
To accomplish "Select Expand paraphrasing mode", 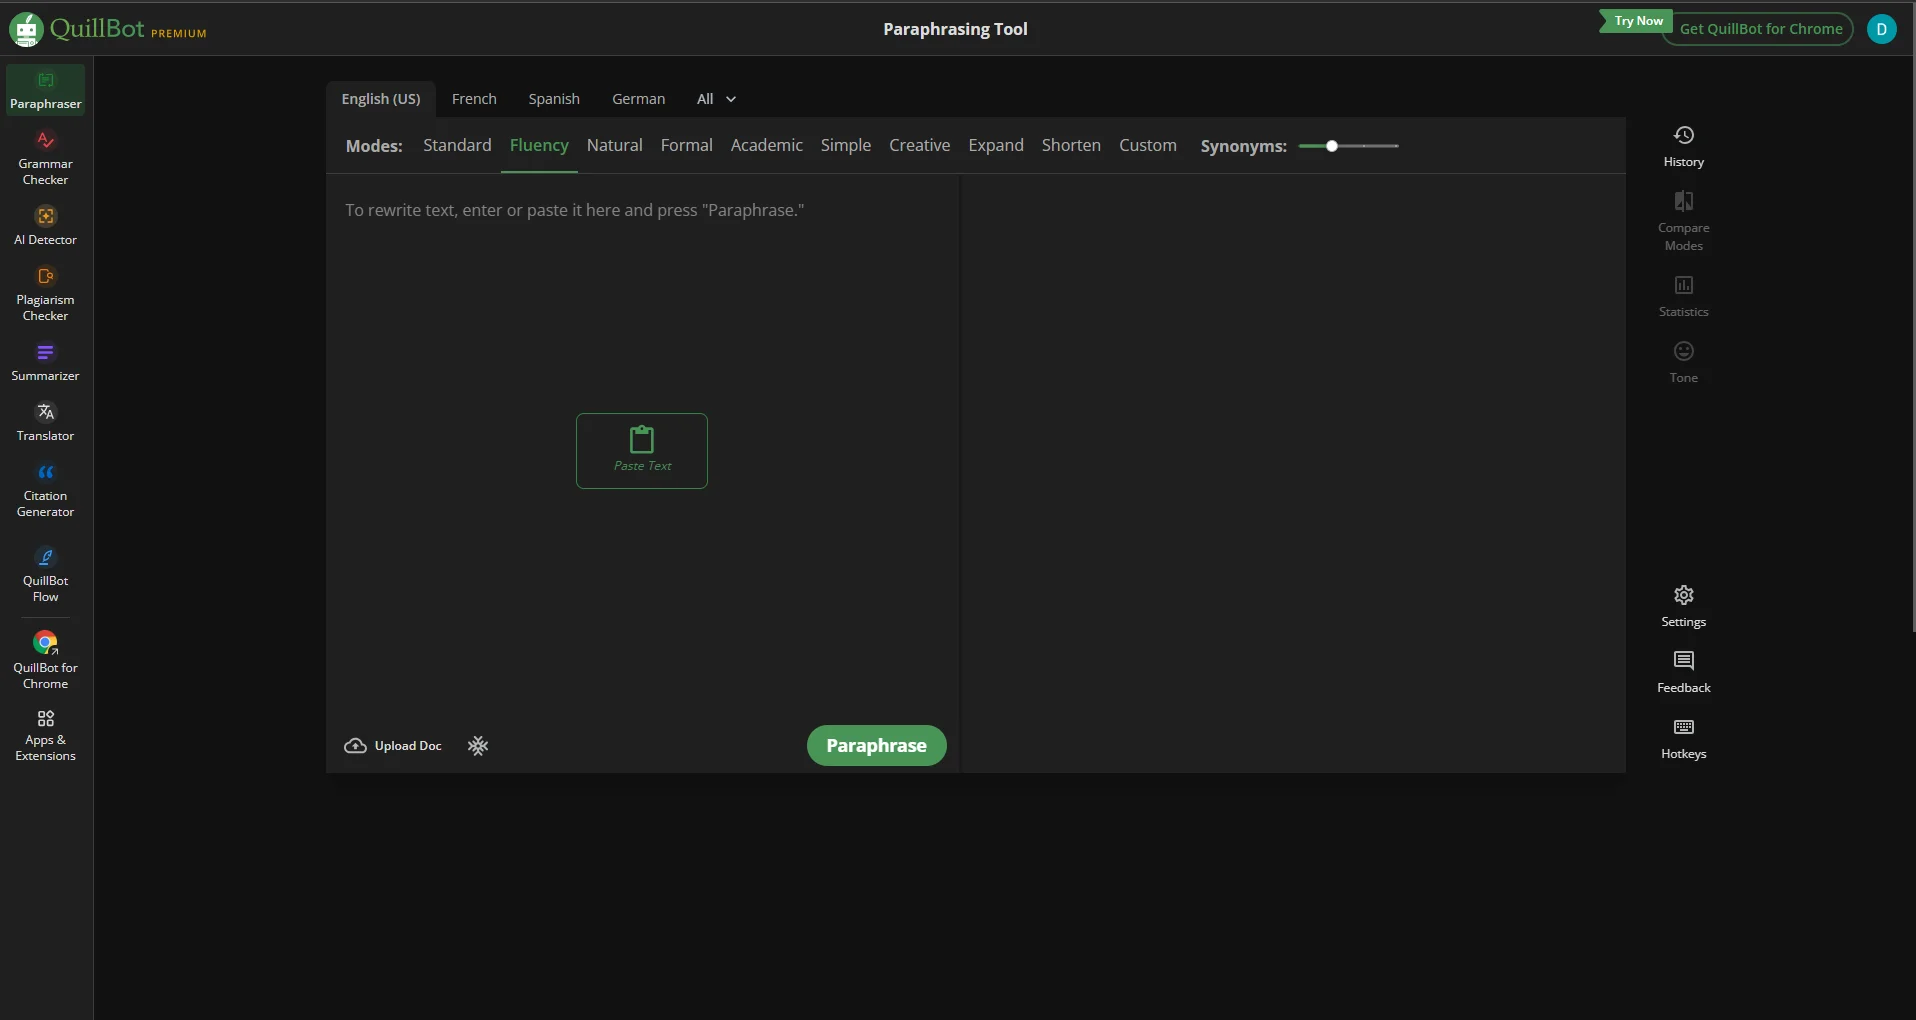I will 995,145.
